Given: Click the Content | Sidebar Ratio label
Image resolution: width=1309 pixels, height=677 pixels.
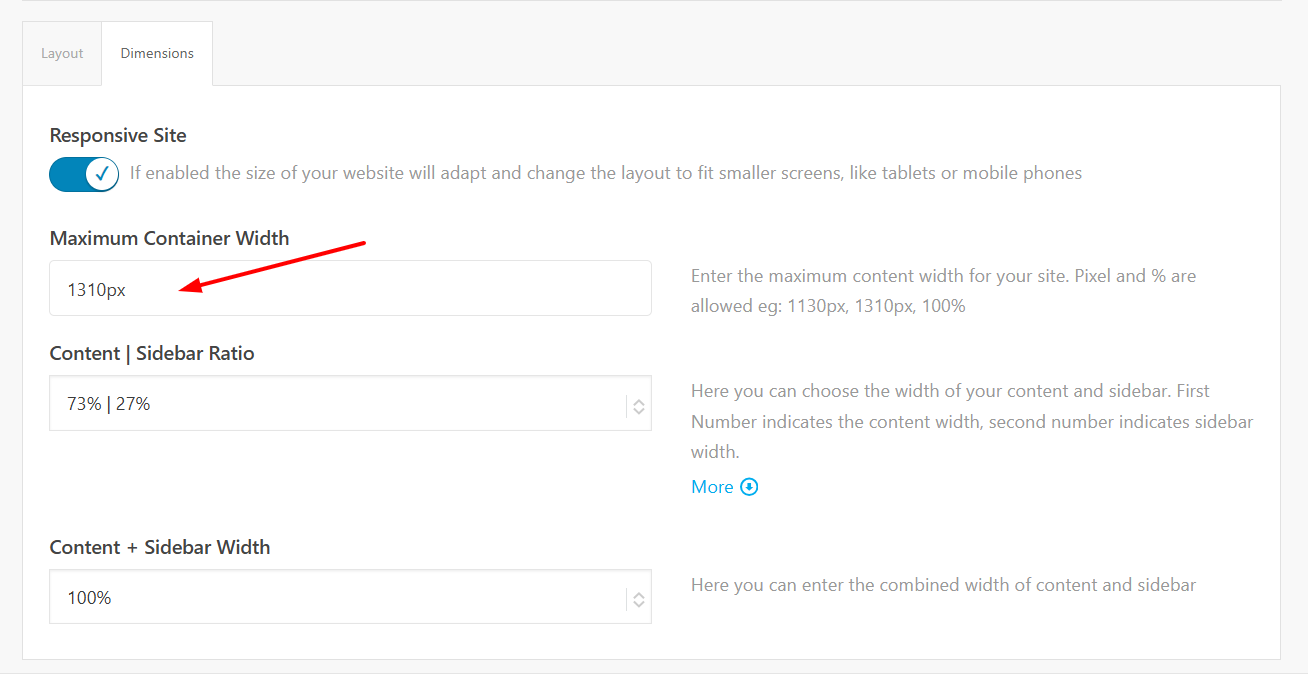Looking at the screenshot, I should tap(152, 354).
